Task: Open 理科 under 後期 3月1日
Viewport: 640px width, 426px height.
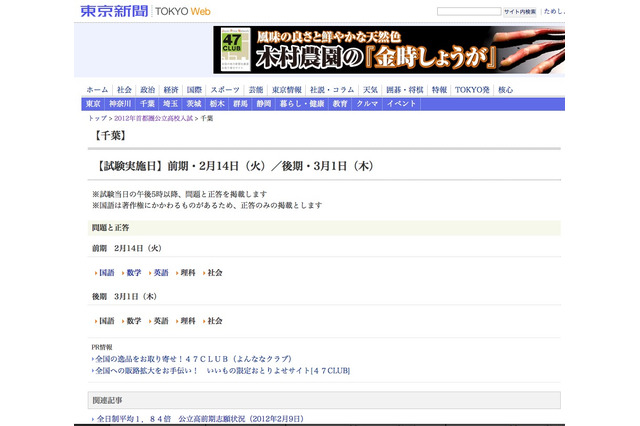Action: pos(188,321)
